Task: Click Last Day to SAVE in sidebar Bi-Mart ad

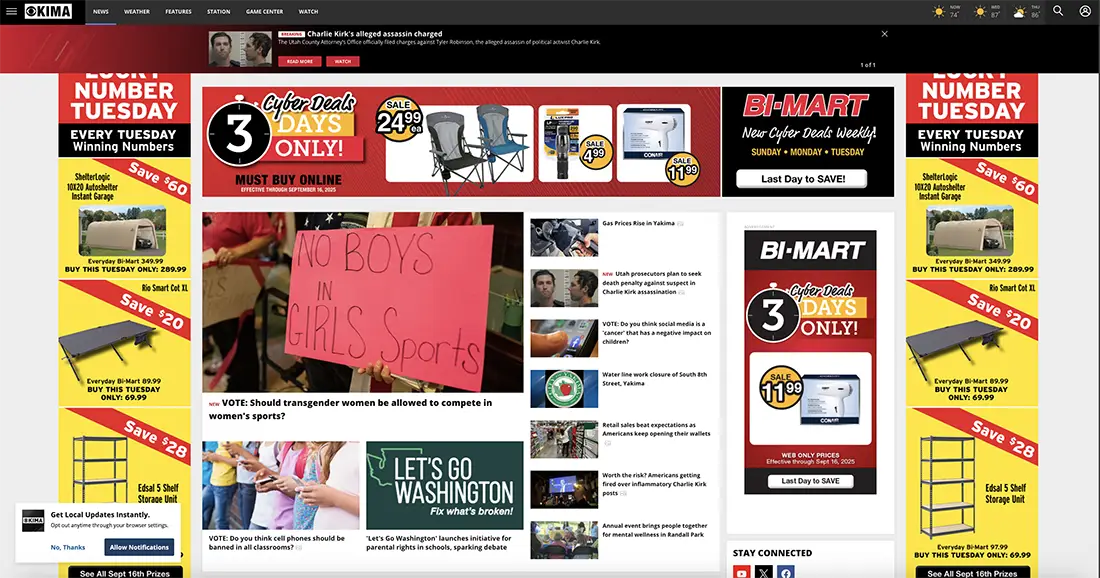Action: point(810,481)
